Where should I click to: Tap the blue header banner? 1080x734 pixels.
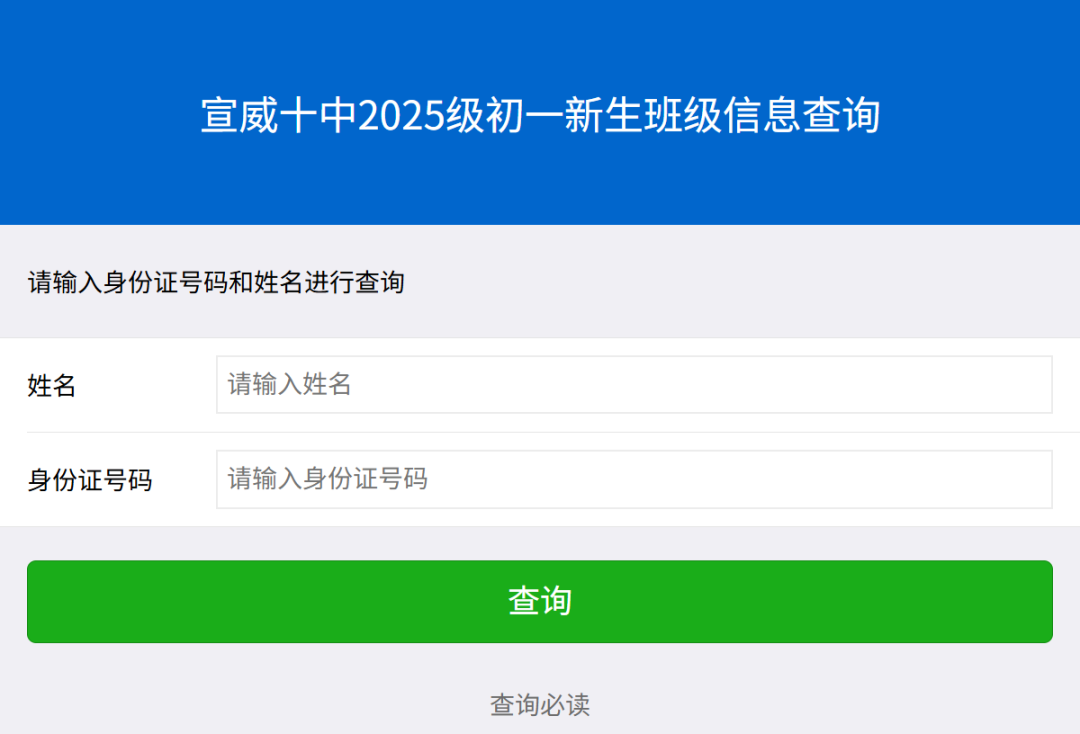540,112
